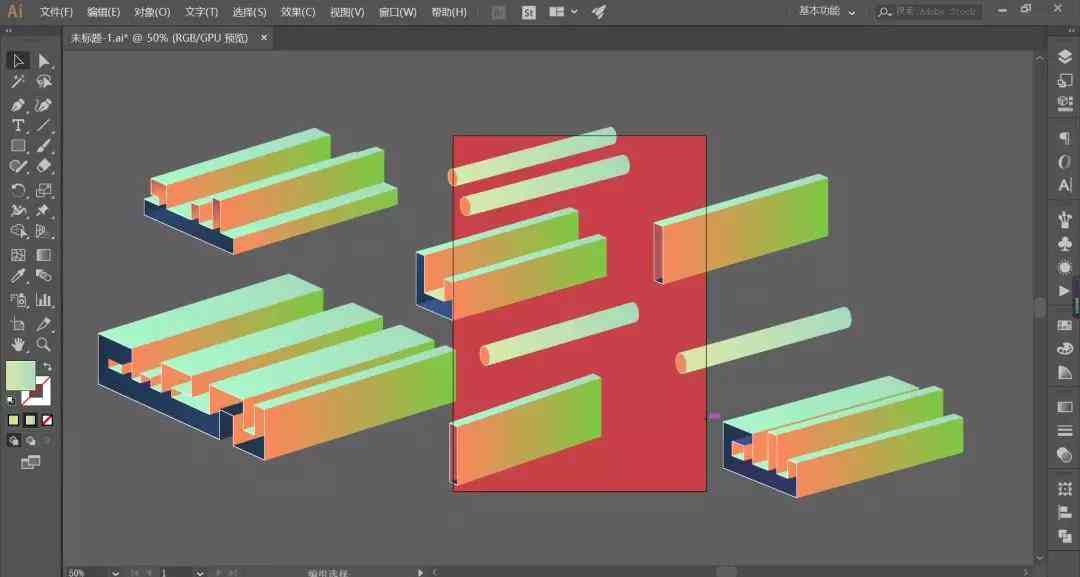
Task: Select the Width tool
Action: [18, 211]
